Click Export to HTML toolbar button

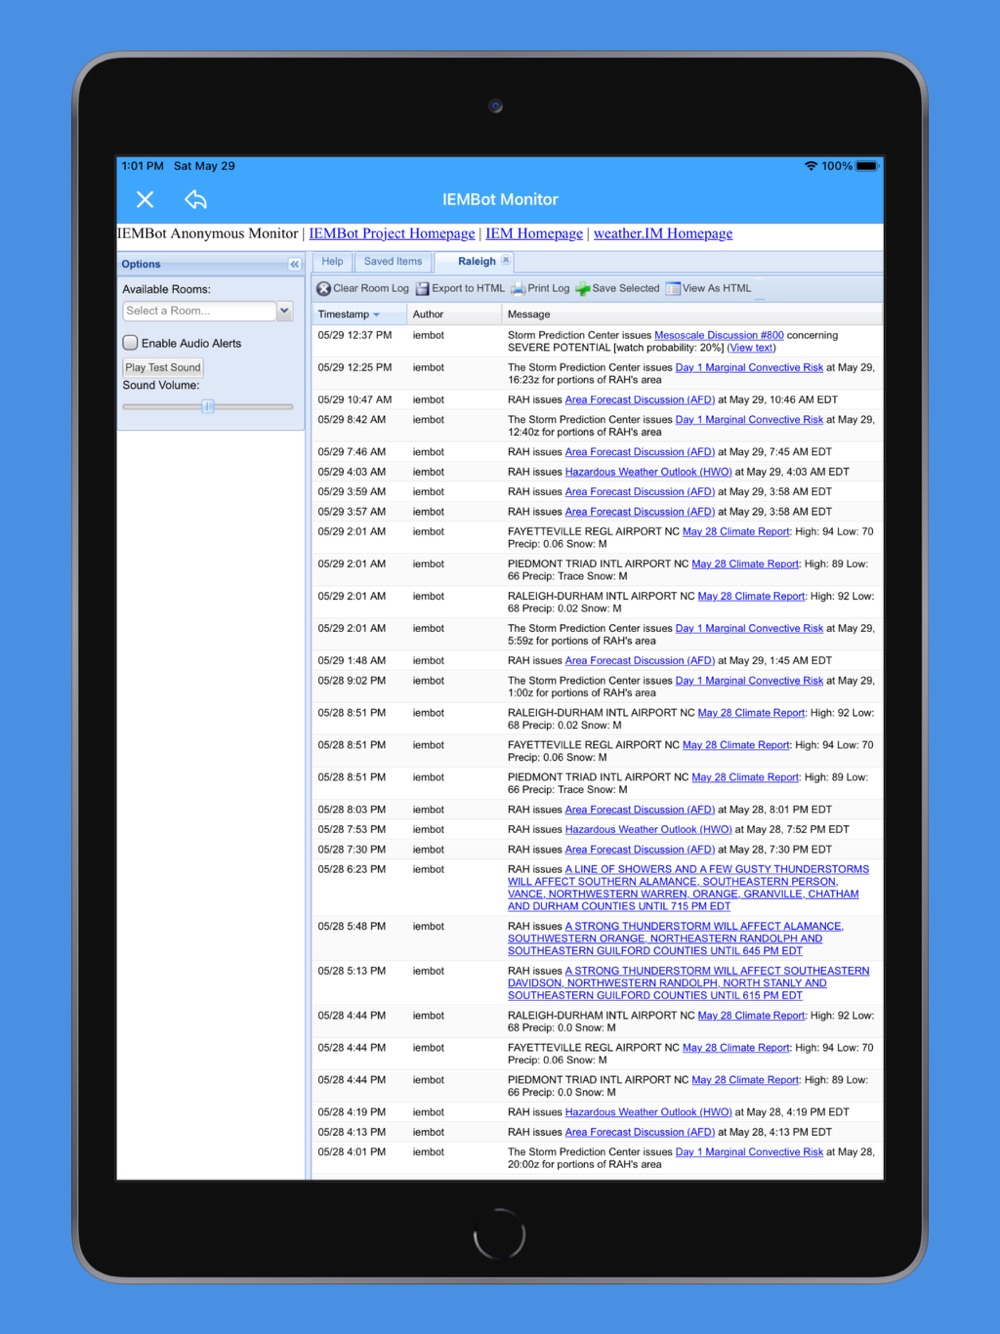[x=460, y=288]
